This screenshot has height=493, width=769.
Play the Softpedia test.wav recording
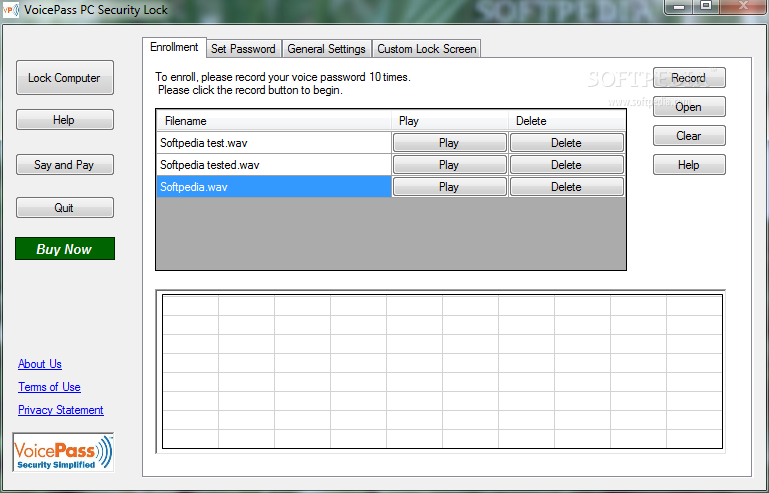(449, 143)
